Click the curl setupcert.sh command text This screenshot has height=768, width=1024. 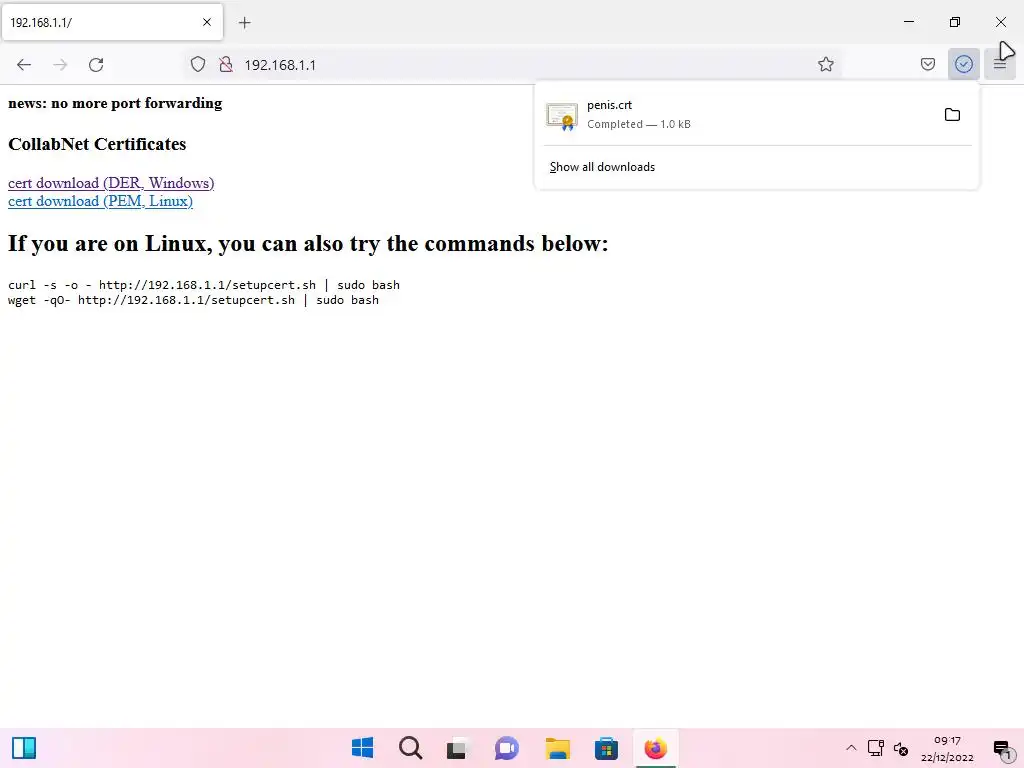click(204, 285)
